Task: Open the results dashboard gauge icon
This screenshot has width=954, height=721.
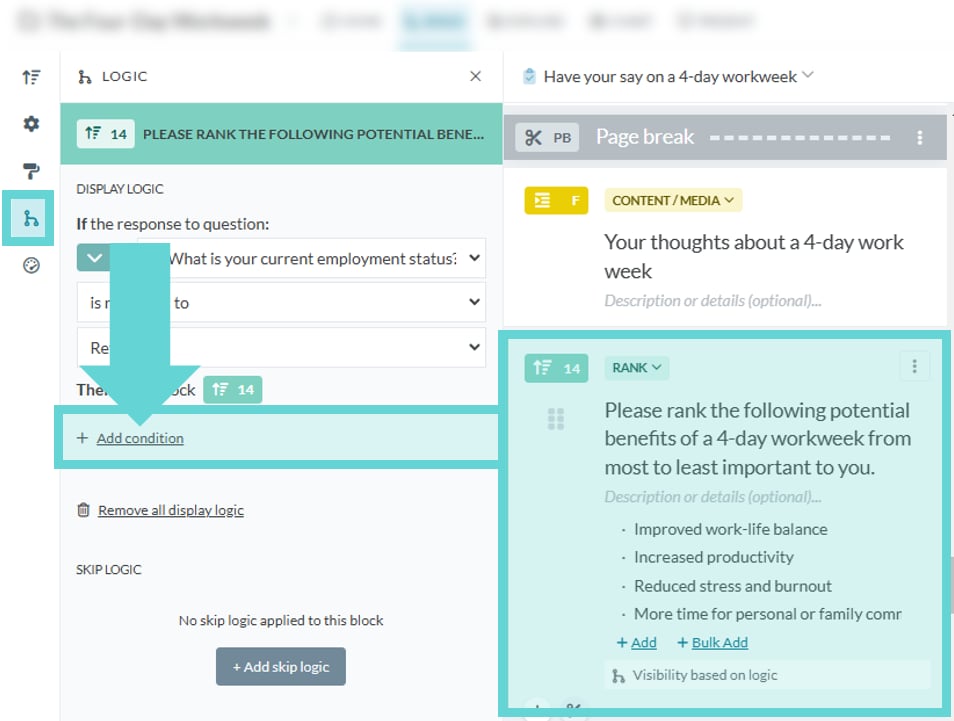Action: pos(31,266)
